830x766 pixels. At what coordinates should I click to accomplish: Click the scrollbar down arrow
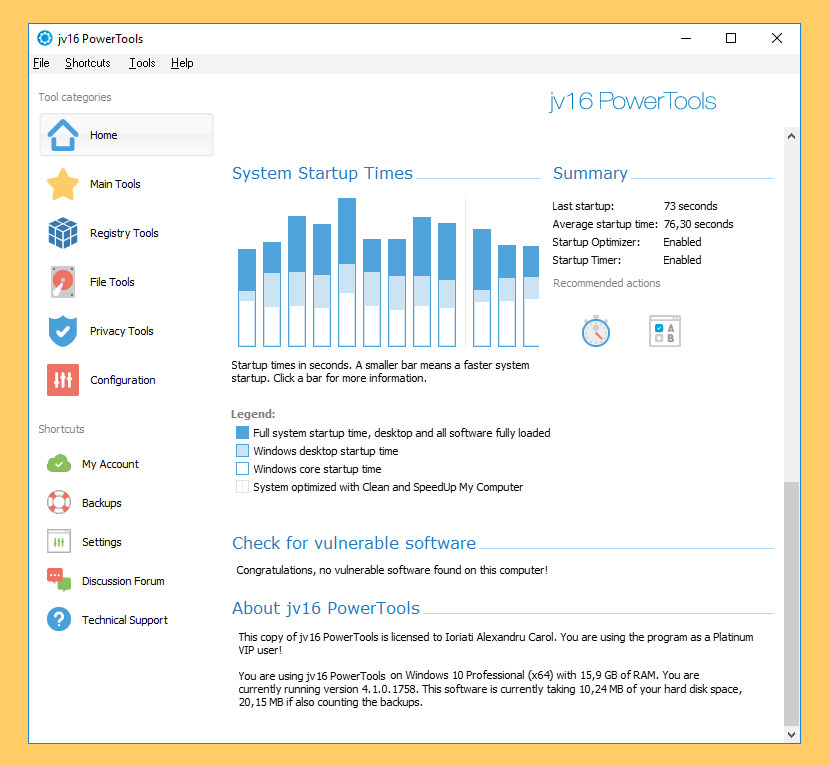pyautogui.click(x=791, y=734)
